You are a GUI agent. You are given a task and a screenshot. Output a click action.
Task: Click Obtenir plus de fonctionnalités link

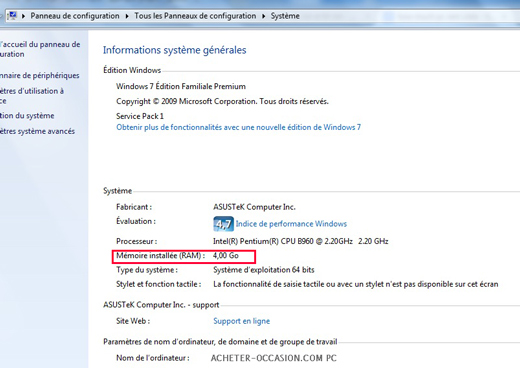238,127
